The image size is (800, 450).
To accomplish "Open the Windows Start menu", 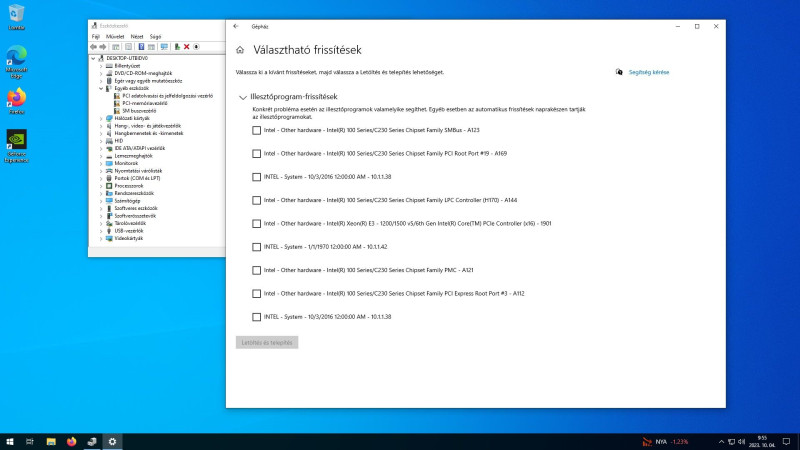I will (9, 442).
